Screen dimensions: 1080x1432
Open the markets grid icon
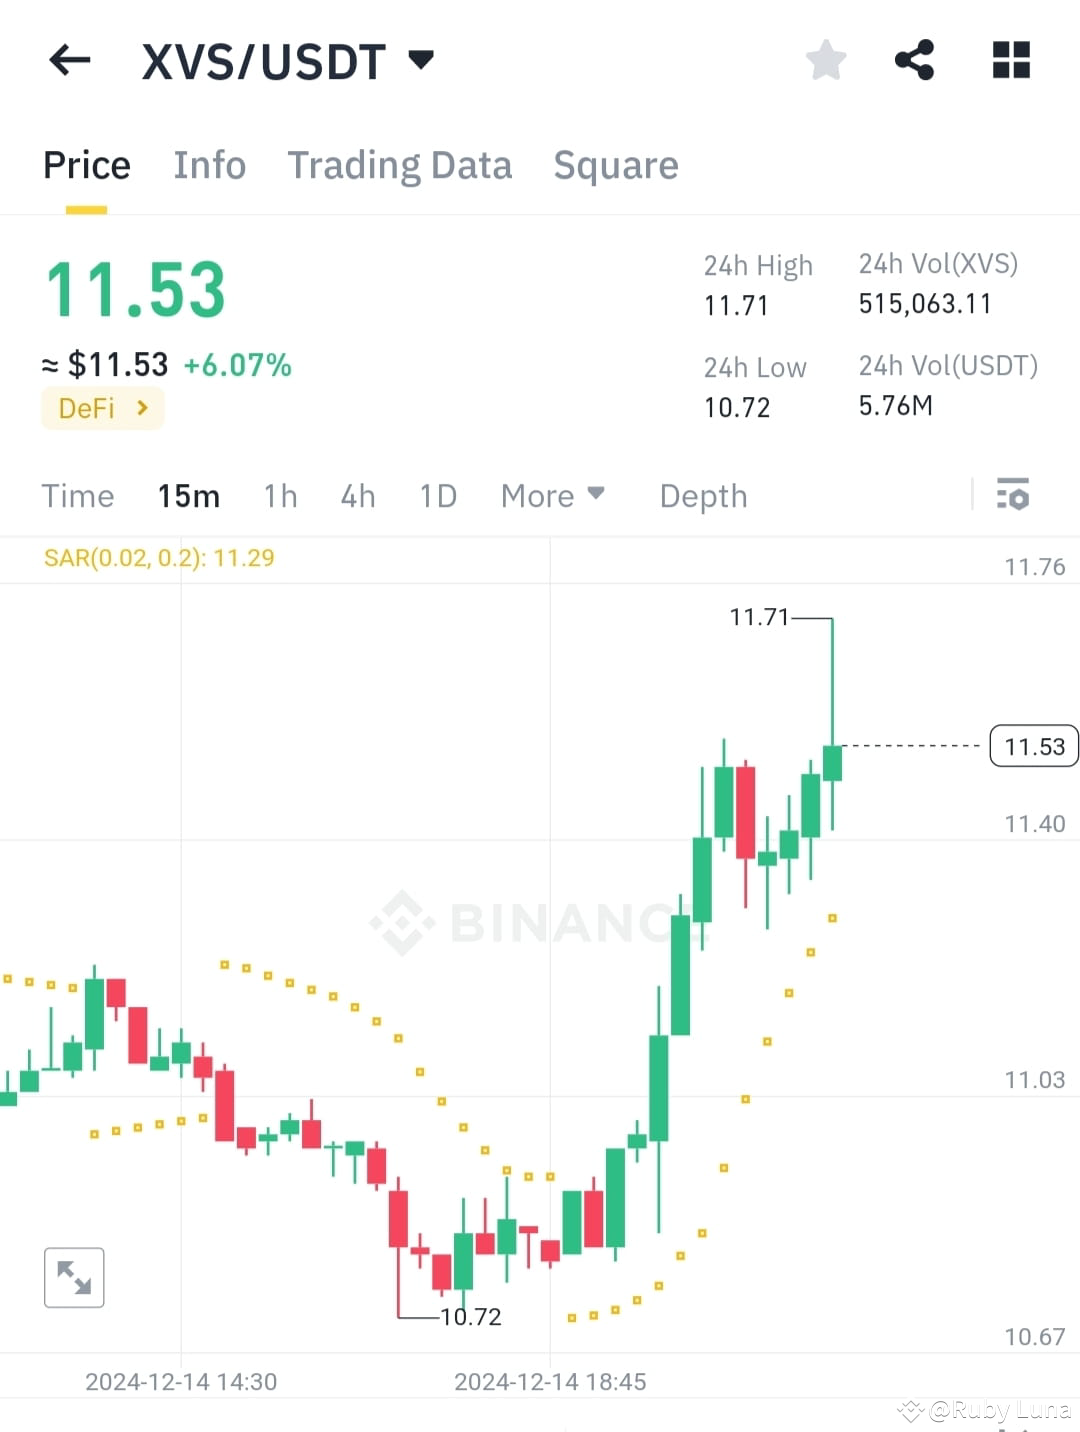click(x=1010, y=60)
